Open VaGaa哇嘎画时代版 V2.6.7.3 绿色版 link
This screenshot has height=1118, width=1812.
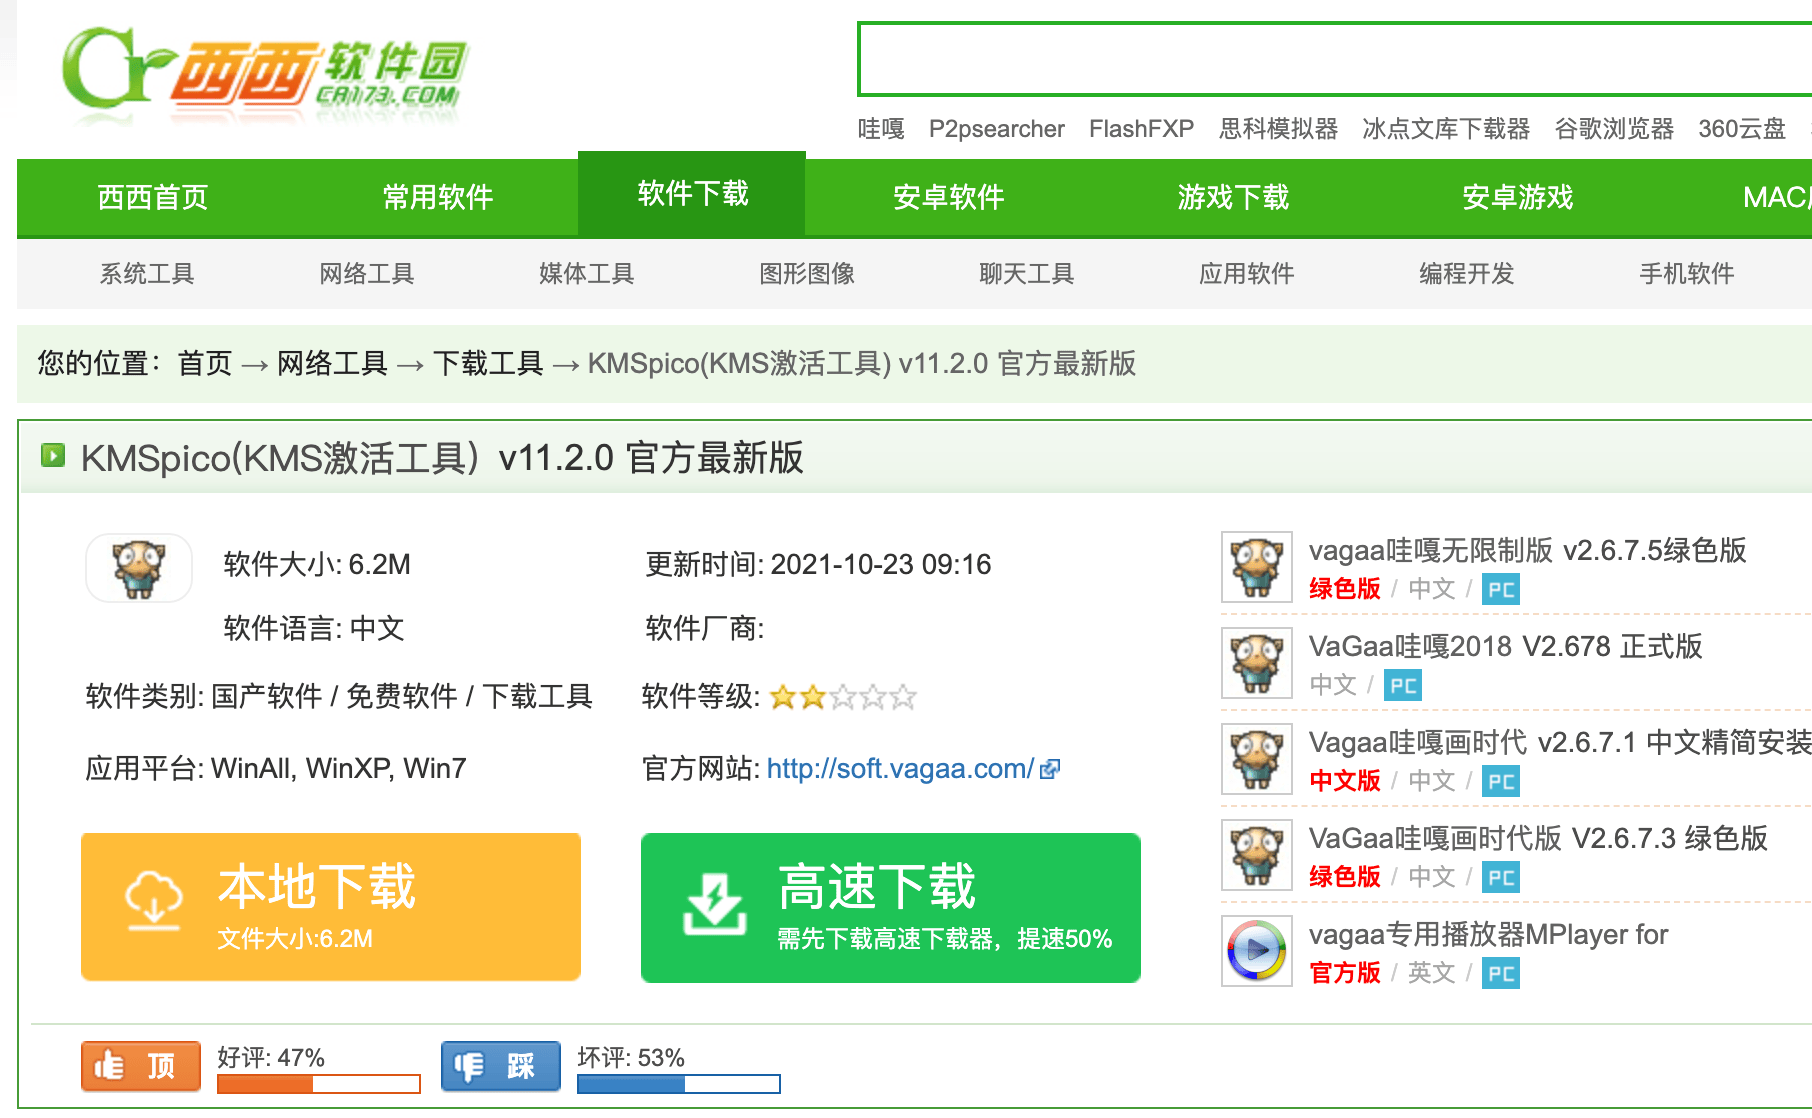click(x=1539, y=838)
